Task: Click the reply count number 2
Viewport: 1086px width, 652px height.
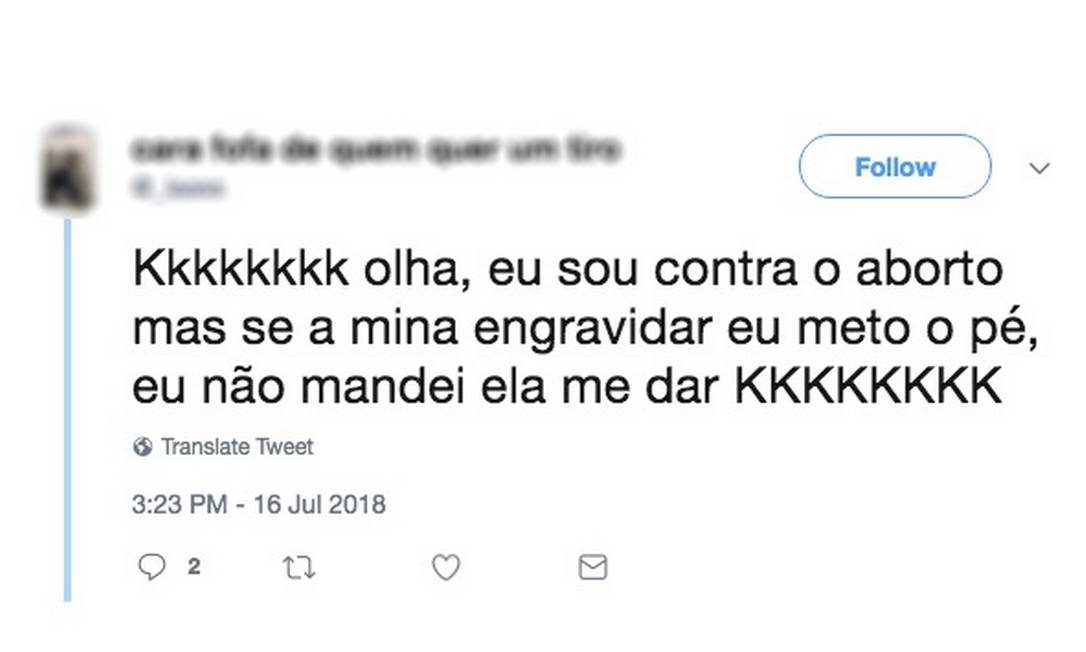Action: click(x=194, y=567)
